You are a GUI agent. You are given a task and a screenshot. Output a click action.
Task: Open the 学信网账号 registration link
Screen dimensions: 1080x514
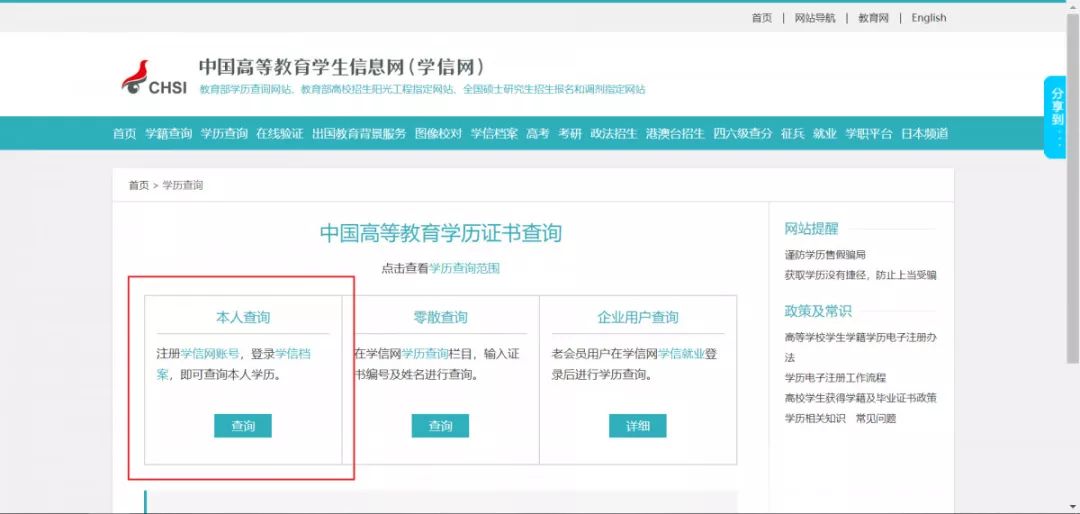[210, 354]
